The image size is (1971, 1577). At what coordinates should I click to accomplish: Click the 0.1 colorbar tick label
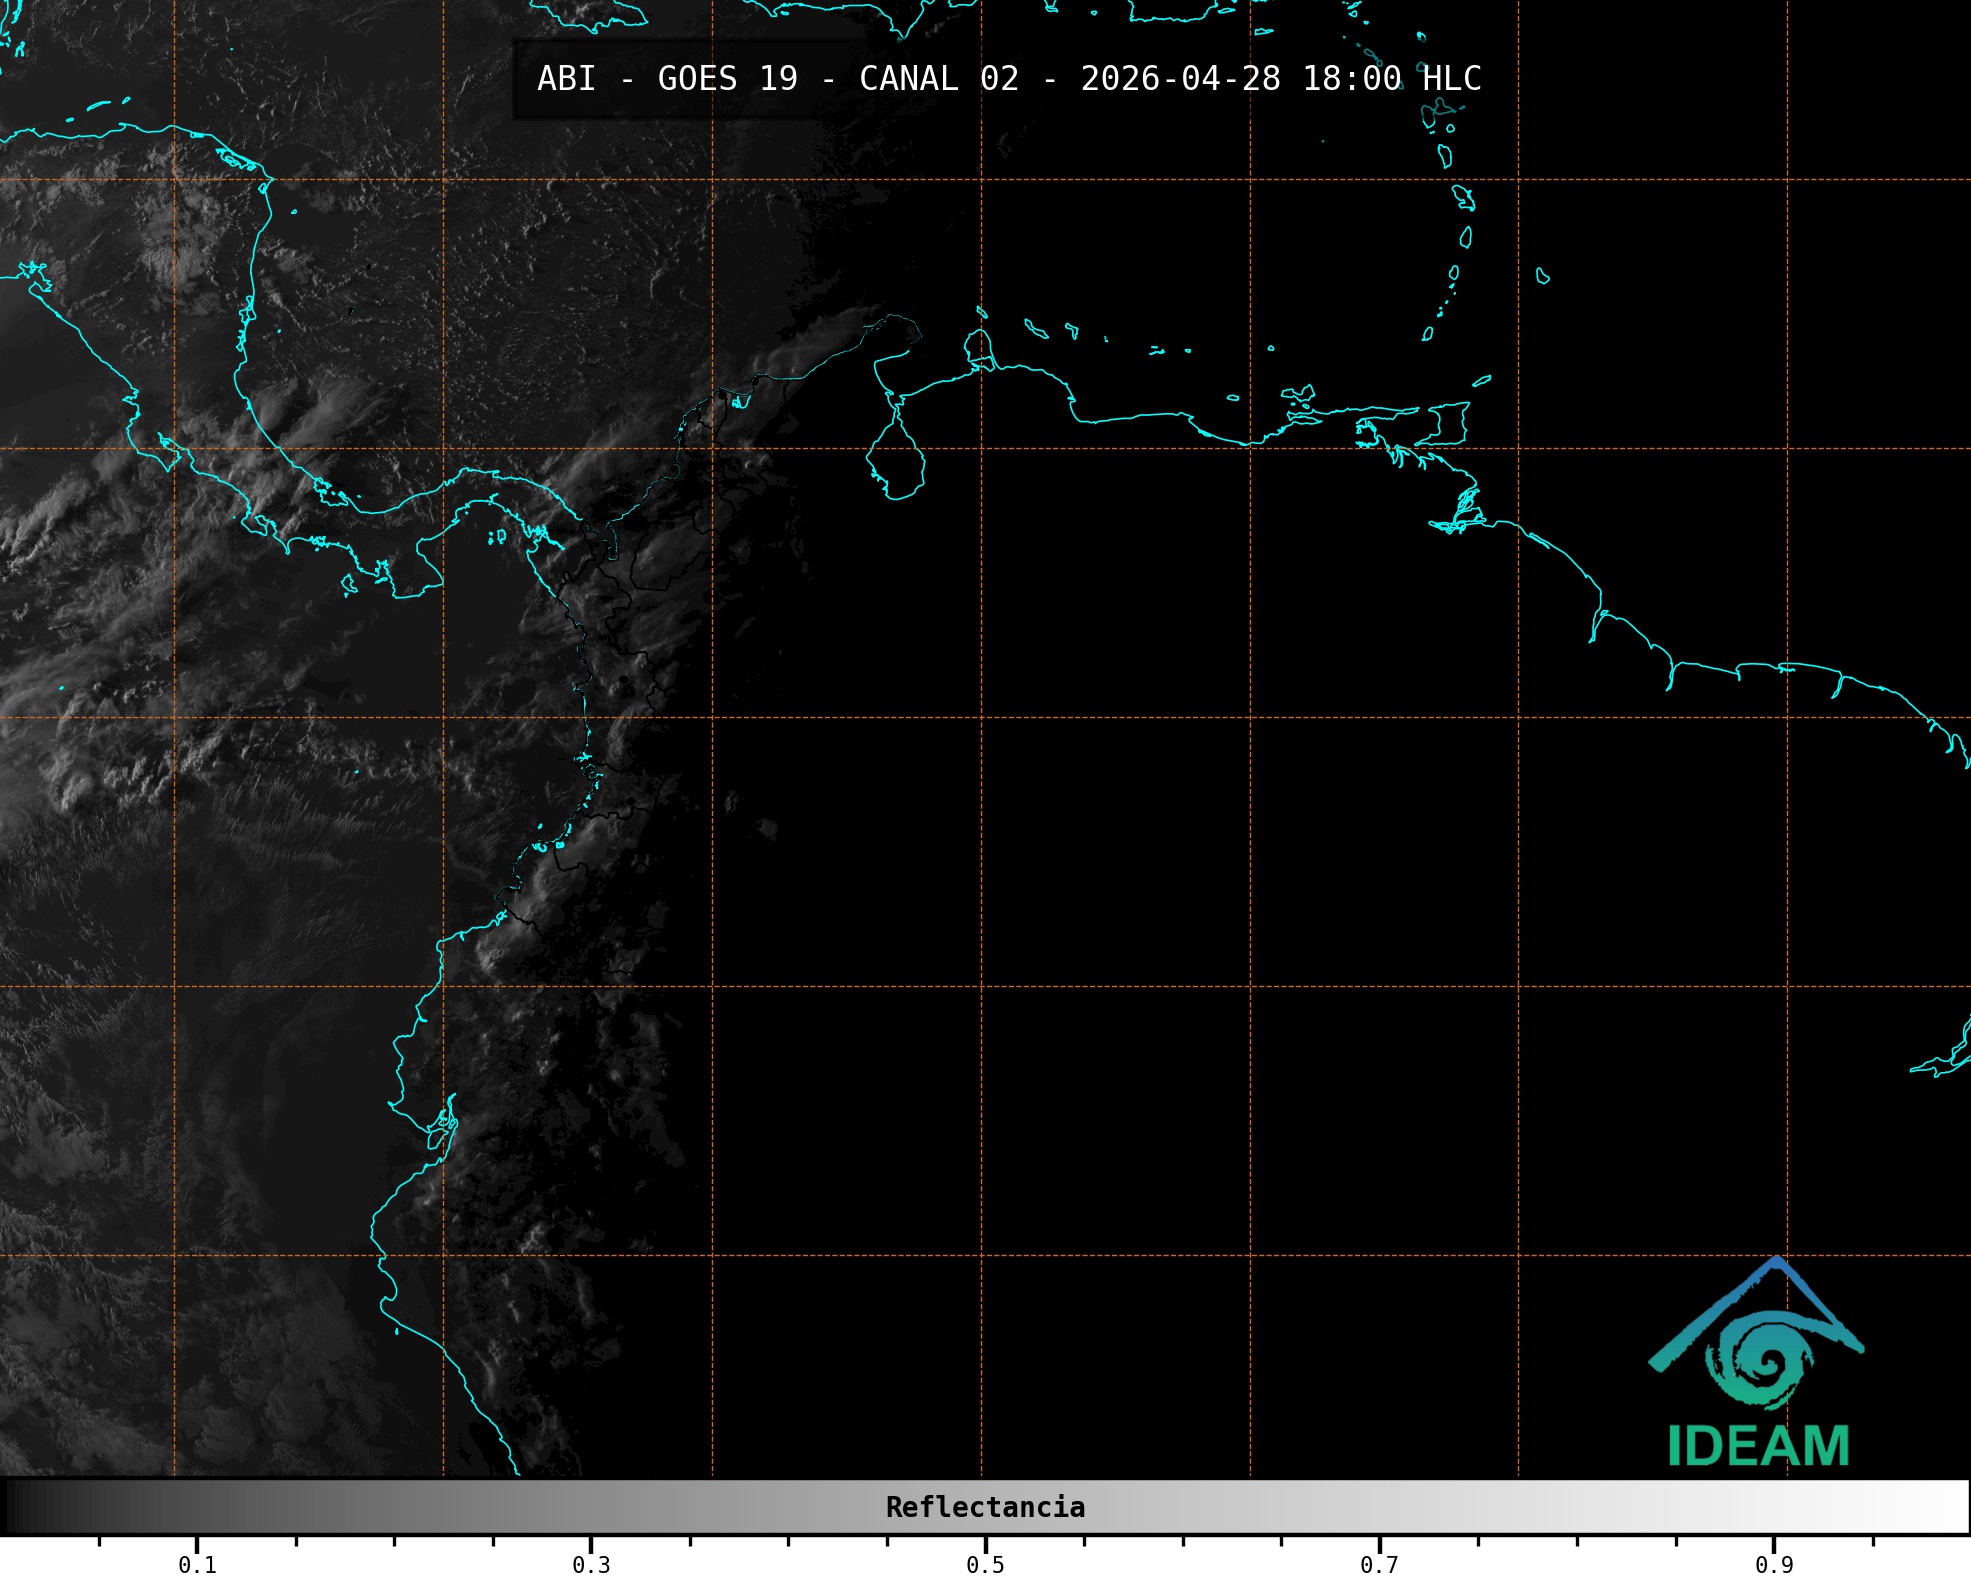(x=197, y=1564)
